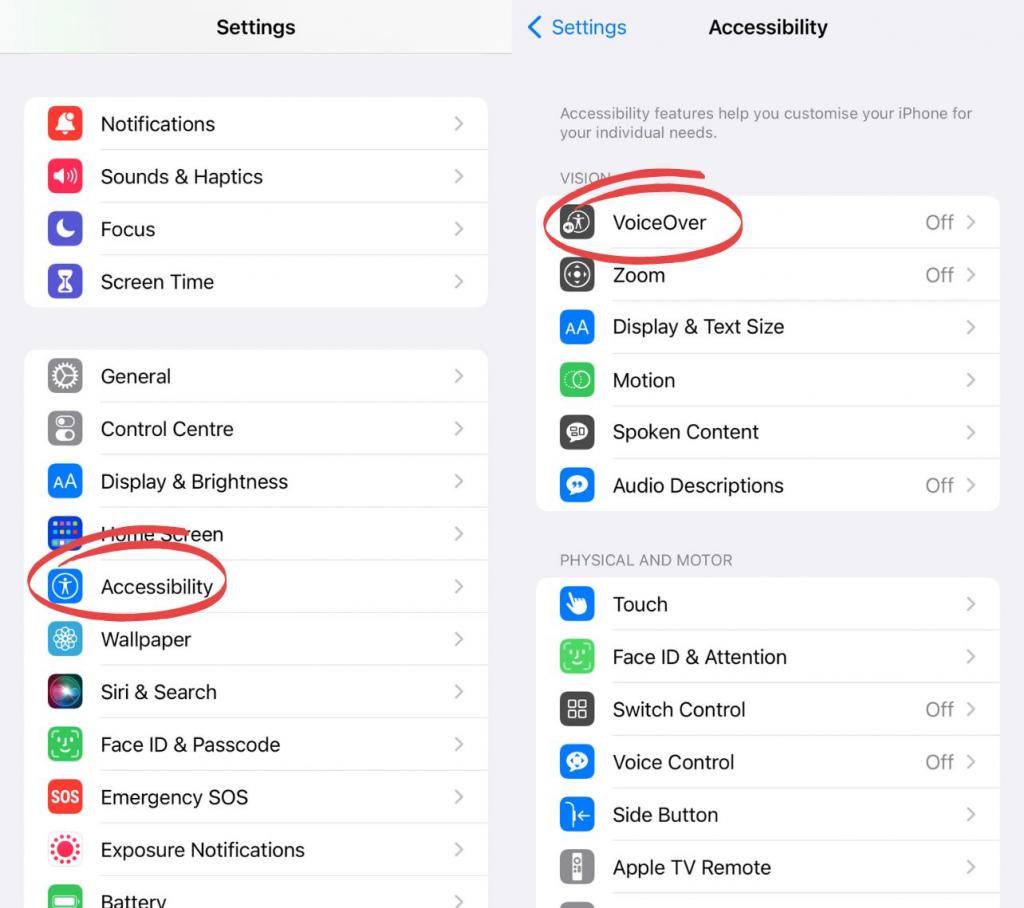Tap the Spoken Content speech bubble icon
This screenshot has width=1024, height=908.
tap(577, 432)
